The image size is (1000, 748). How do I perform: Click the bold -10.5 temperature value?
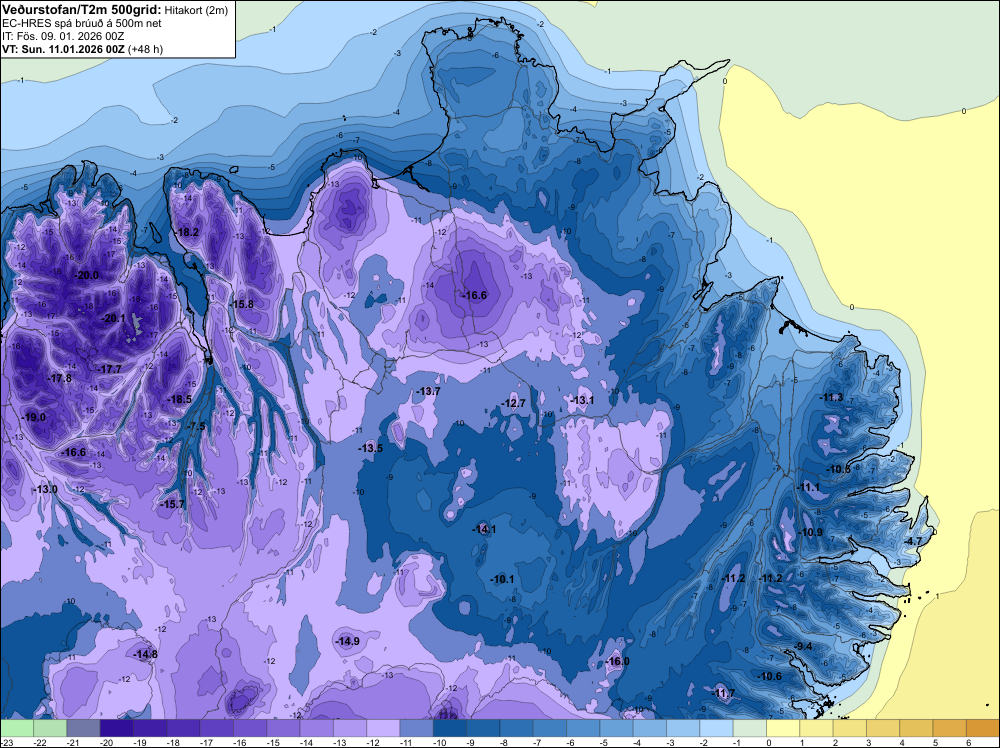pyautogui.click(x=839, y=469)
